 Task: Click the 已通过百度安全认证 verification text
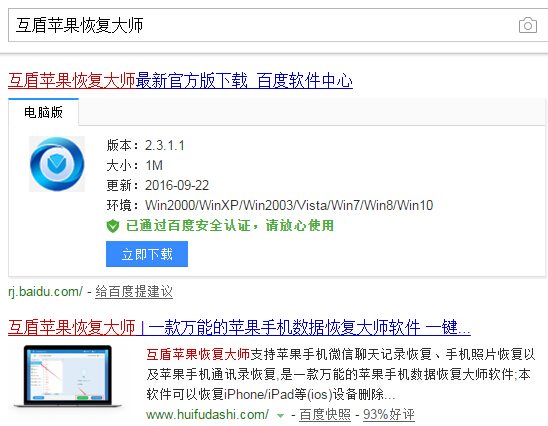pos(230,226)
